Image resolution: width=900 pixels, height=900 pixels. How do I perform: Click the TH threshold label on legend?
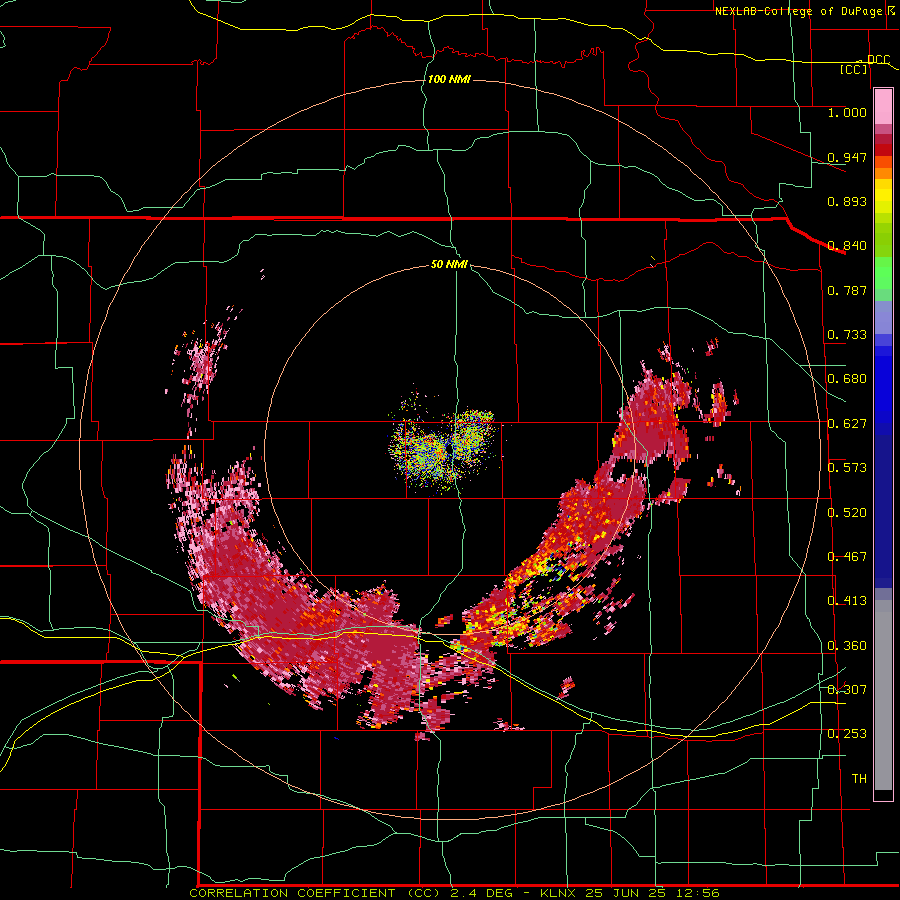pyautogui.click(x=859, y=778)
